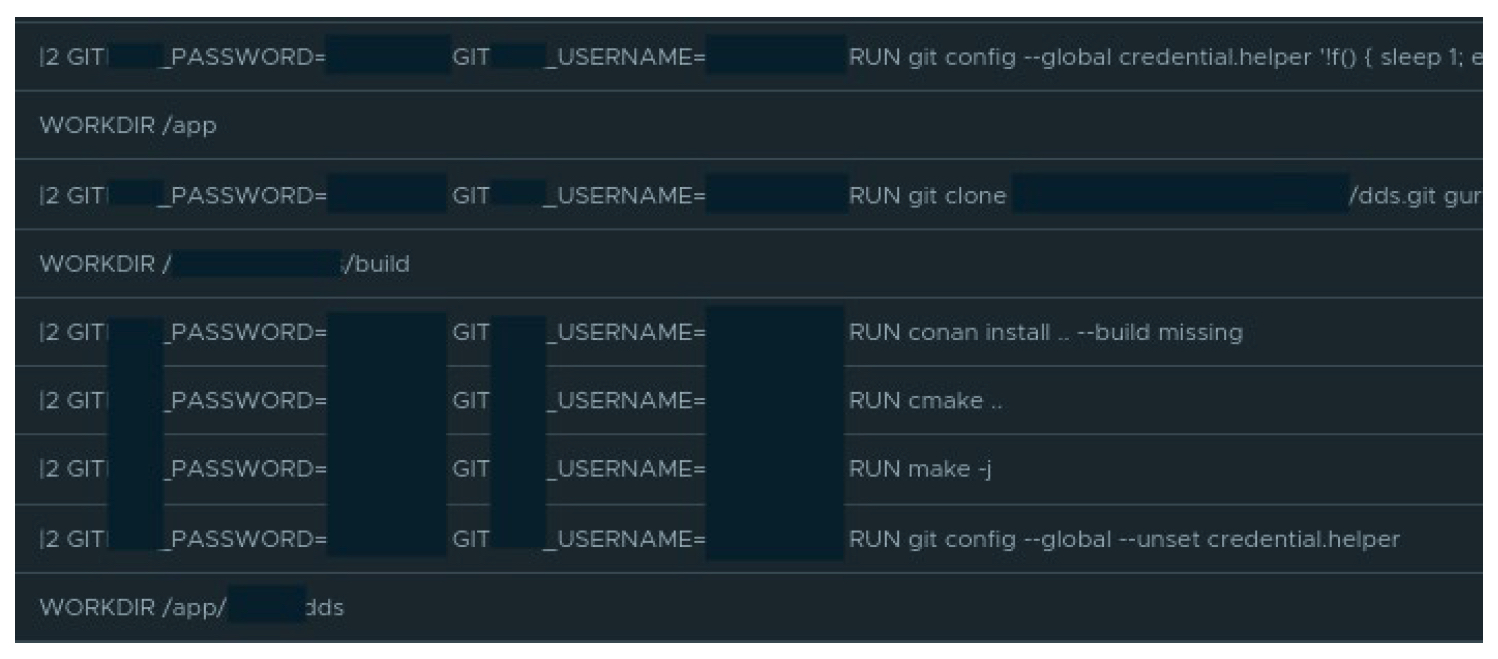Click _USERNAME= label in the cmake row
This screenshot has width=1498, height=659.
[x=626, y=402]
